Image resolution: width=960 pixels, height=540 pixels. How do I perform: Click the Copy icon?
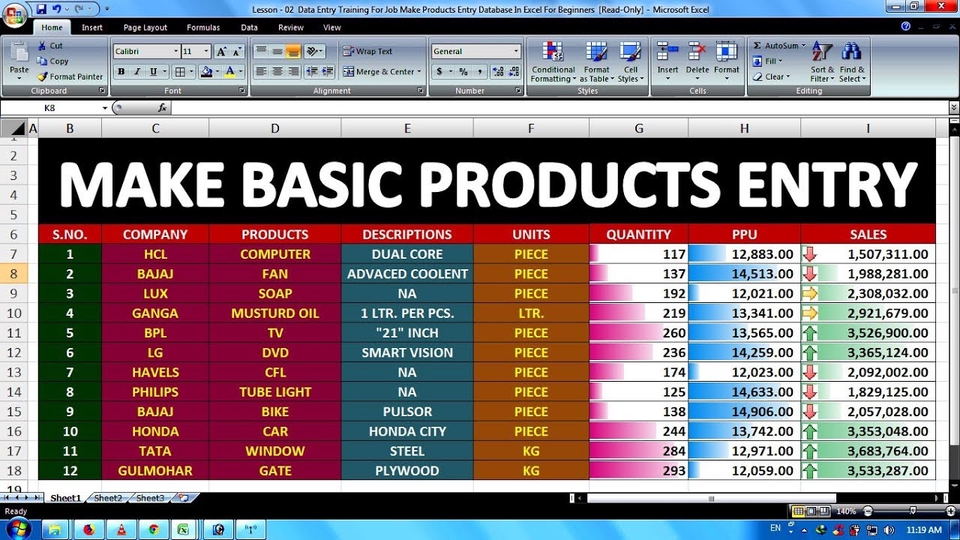tap(42, 61)
